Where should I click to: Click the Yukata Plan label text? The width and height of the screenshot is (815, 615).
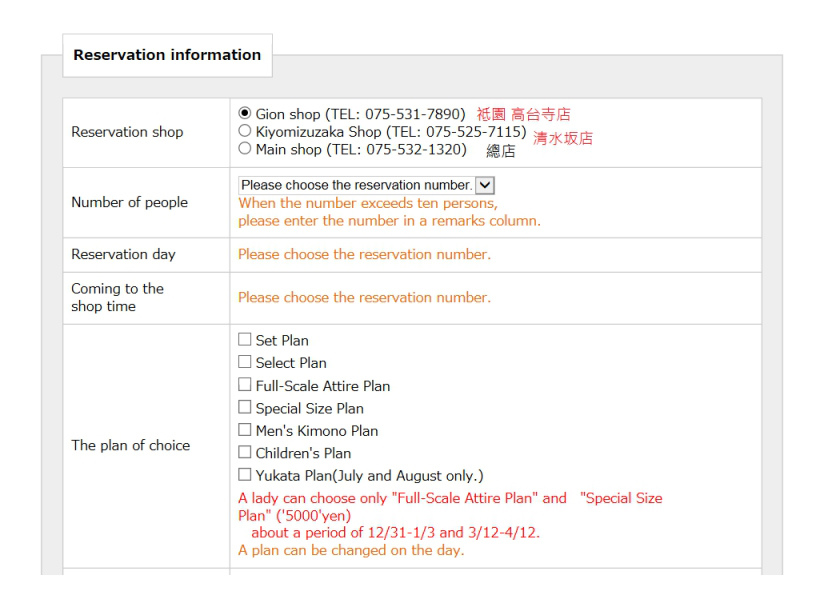click(370, 476)
